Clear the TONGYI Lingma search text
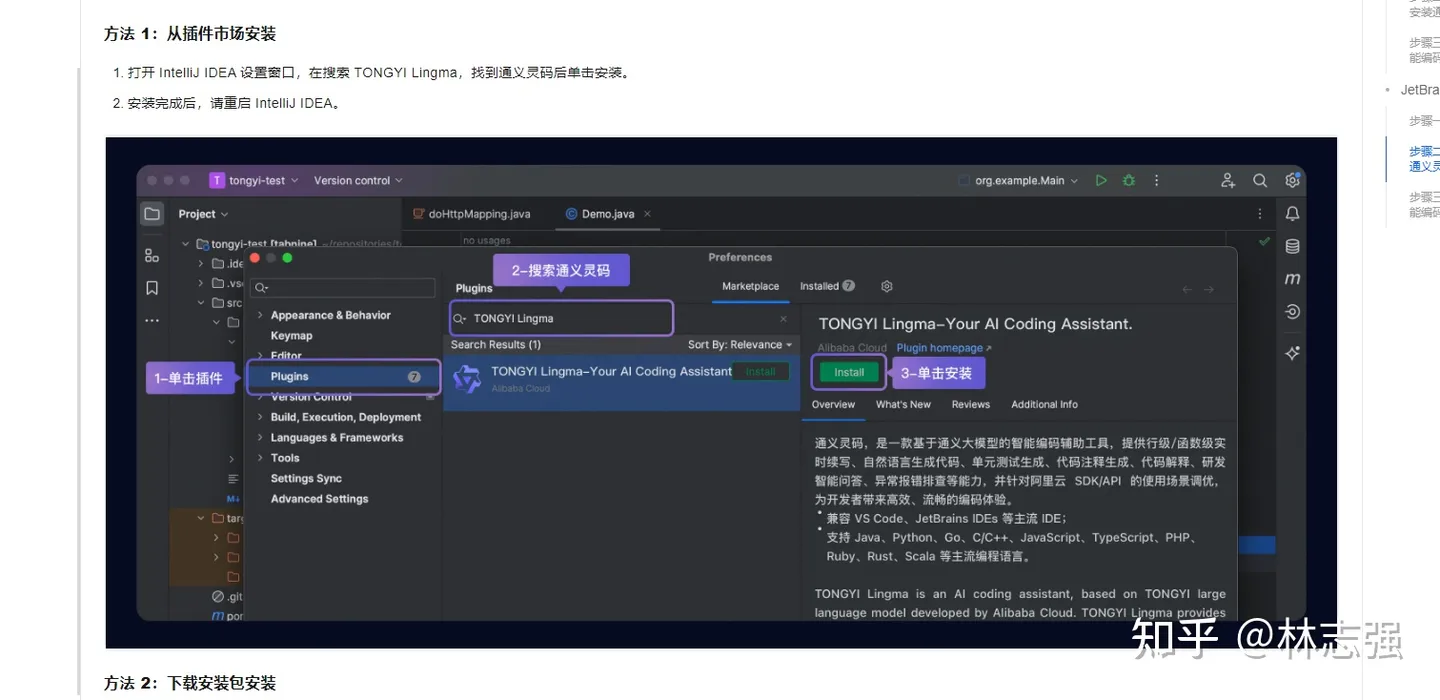1440x700 pixels. point(783,319)
